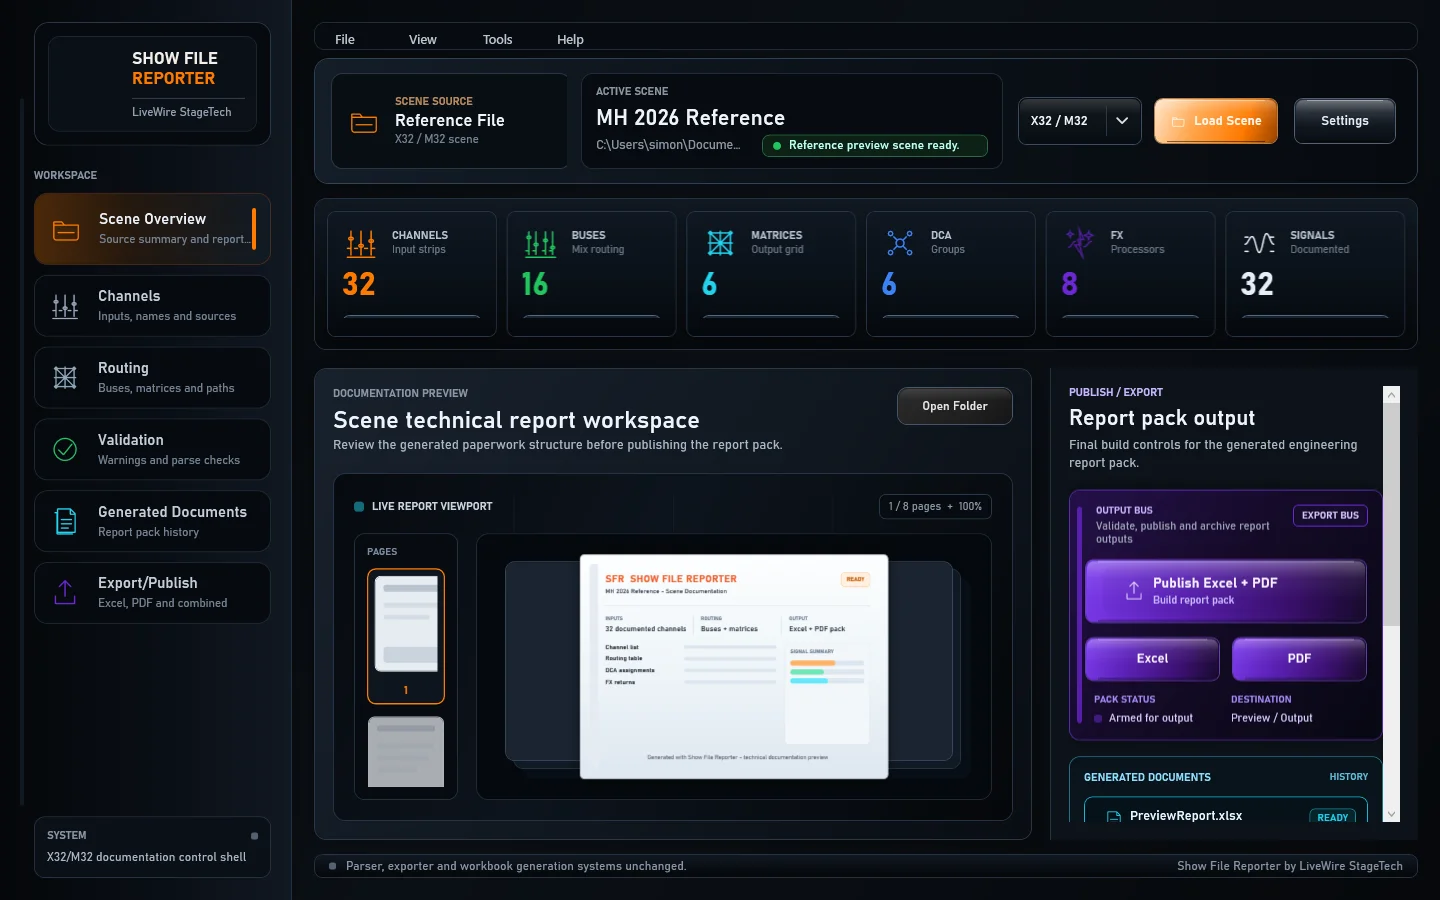This screenshot has height=900, width=1440.
Task: Open the View menu
Action: [x=423, y=40]
